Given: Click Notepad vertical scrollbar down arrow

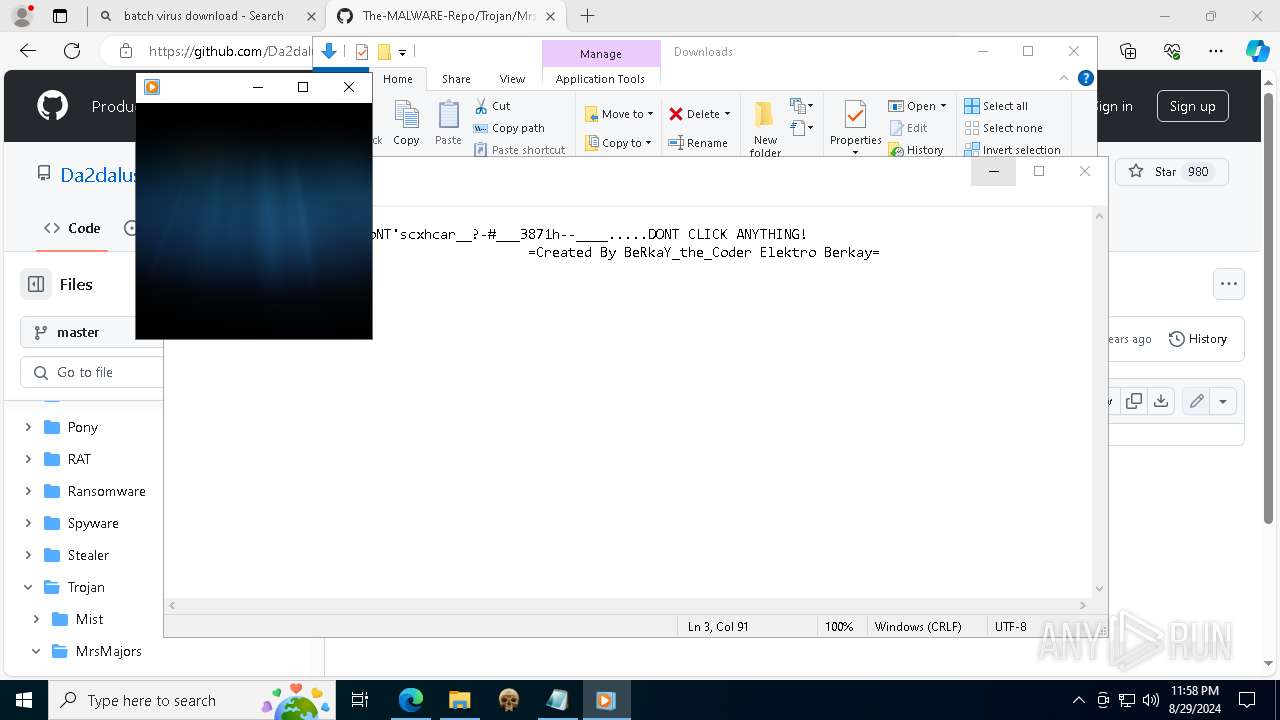Looking at the screenshot, I should coord(1100,589).
